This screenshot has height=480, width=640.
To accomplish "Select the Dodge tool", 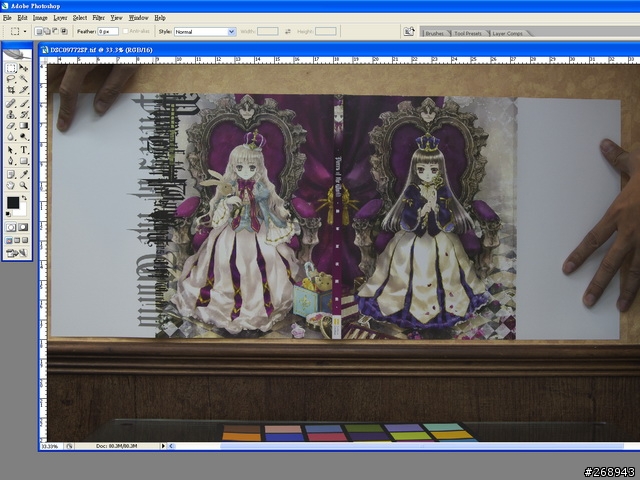I will click(x=23, y=137).
